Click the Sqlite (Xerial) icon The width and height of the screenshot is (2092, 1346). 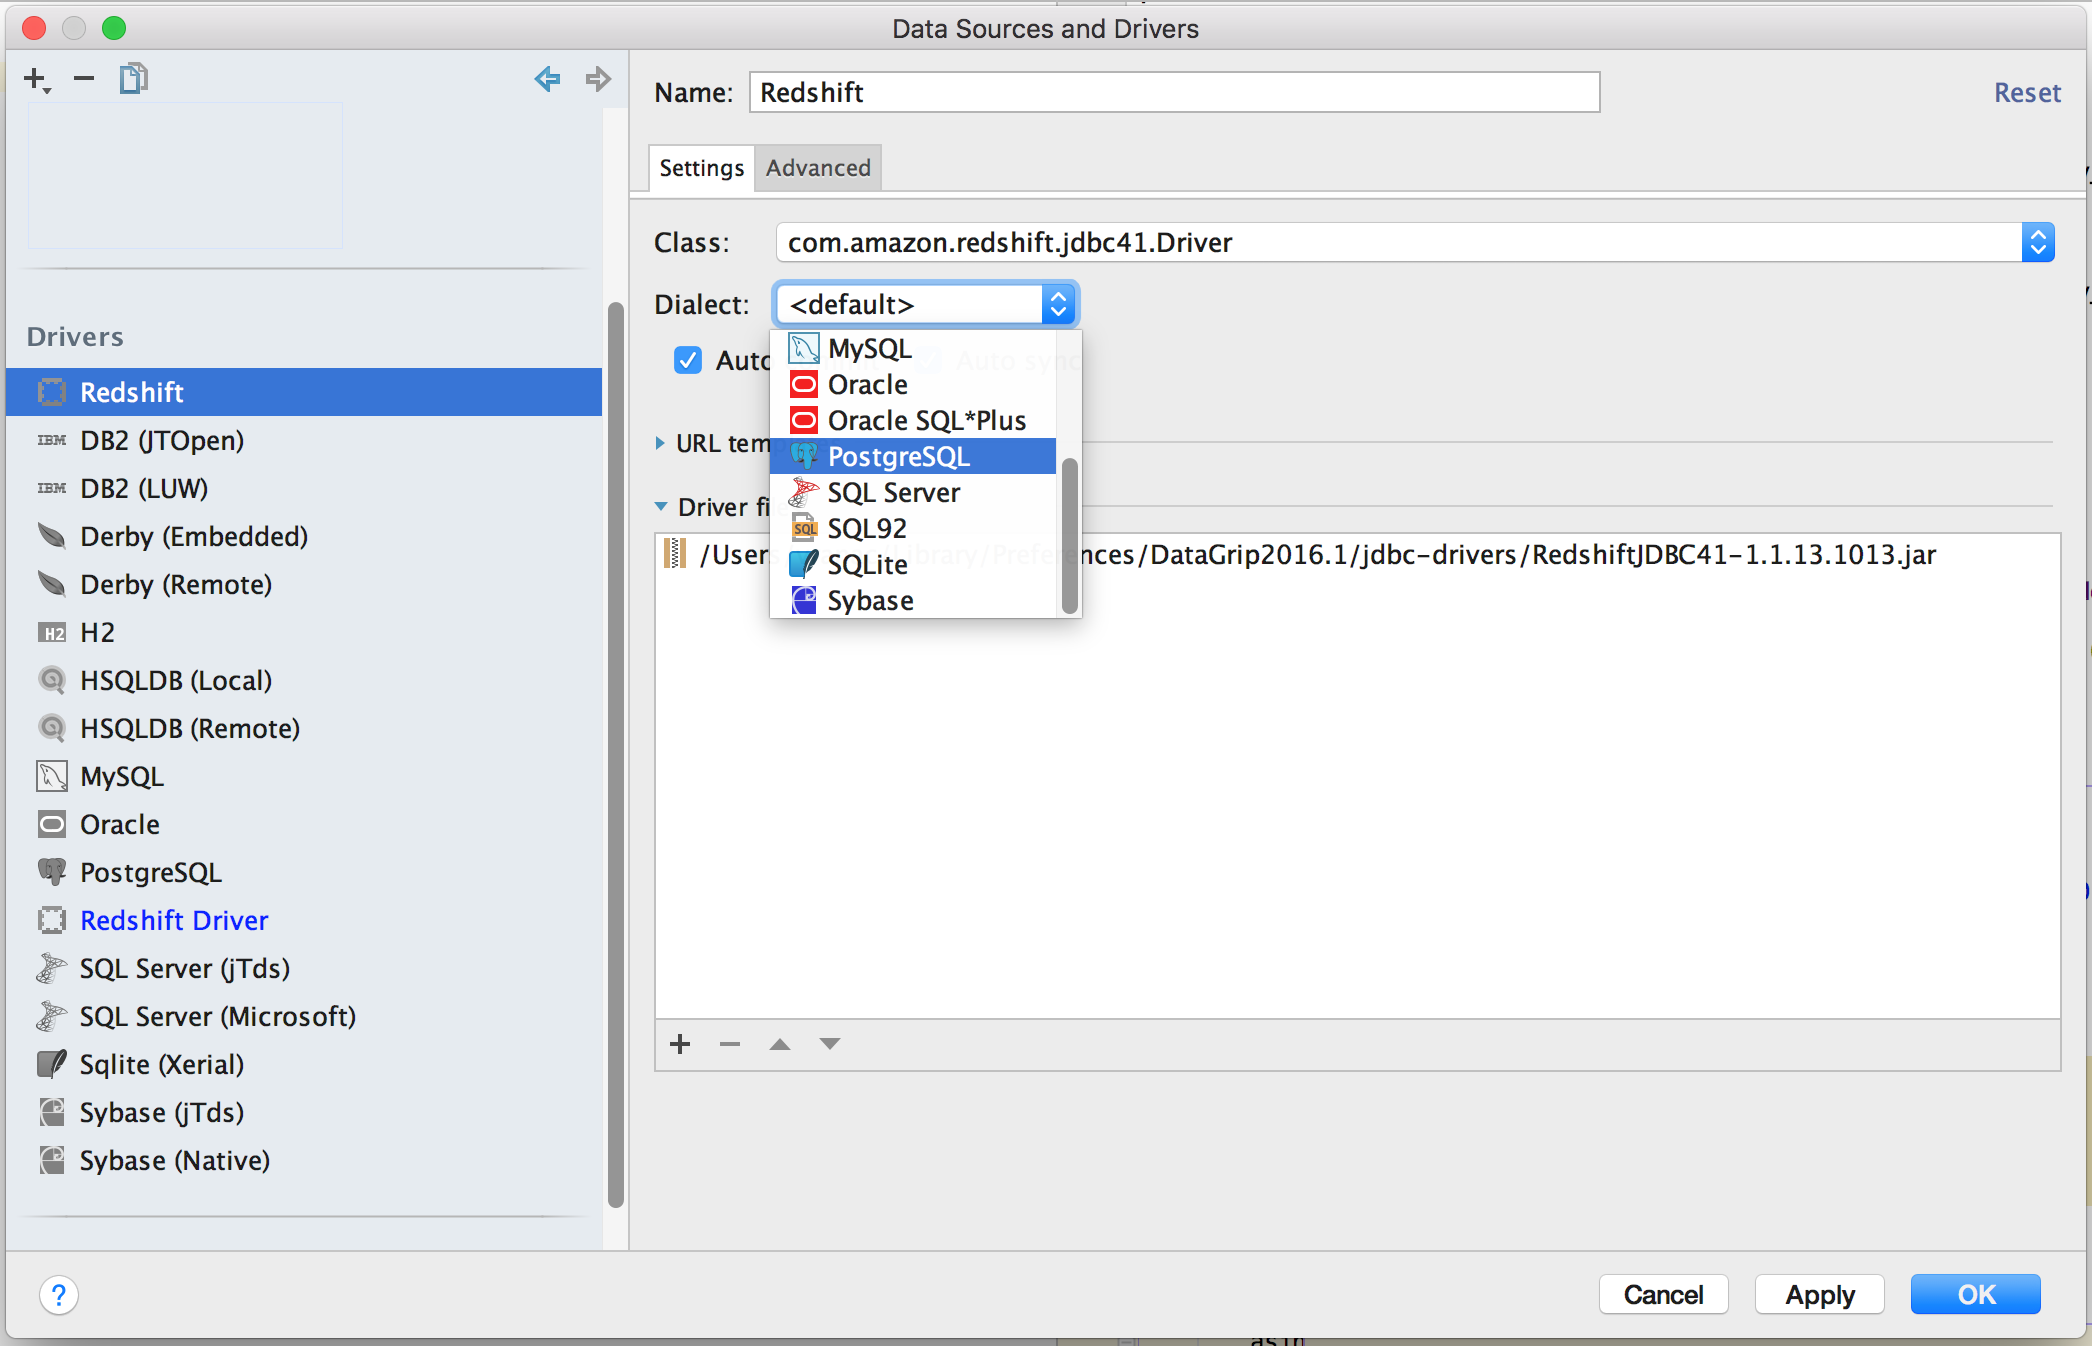pyautogui.click(x=52, y=1064)
